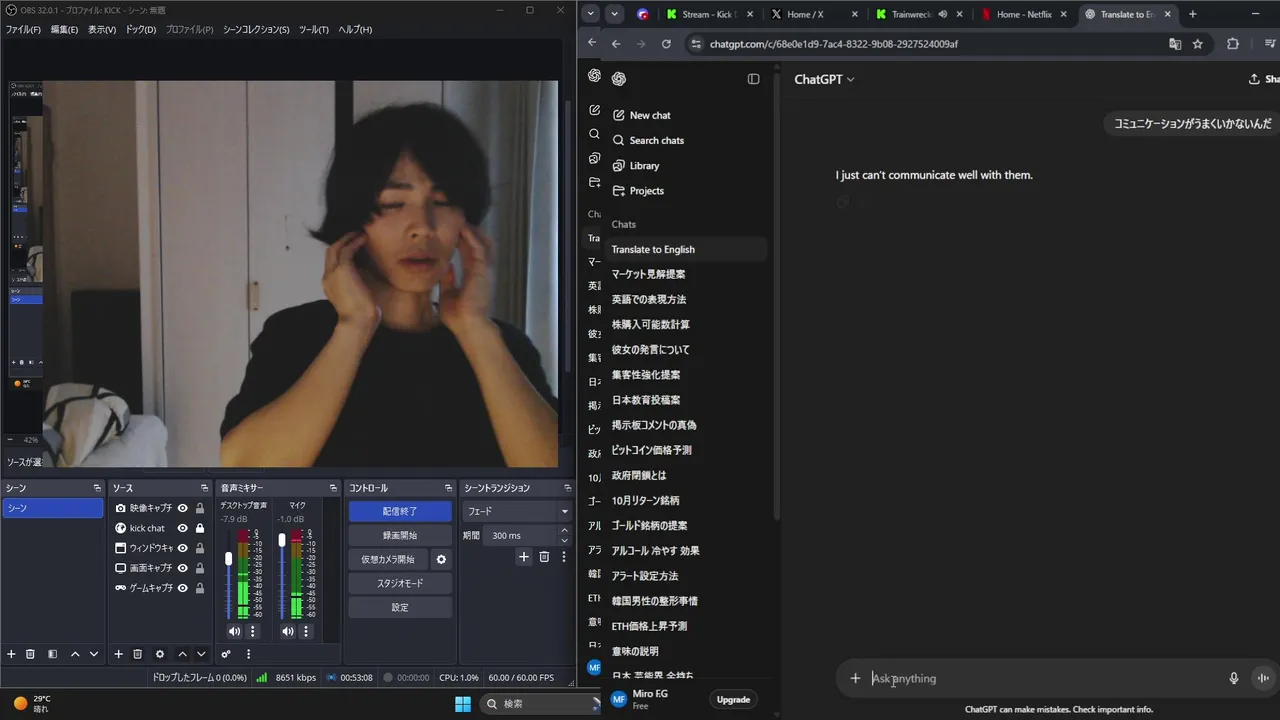Lock the 映像キャプチャ source

point(200,508)
